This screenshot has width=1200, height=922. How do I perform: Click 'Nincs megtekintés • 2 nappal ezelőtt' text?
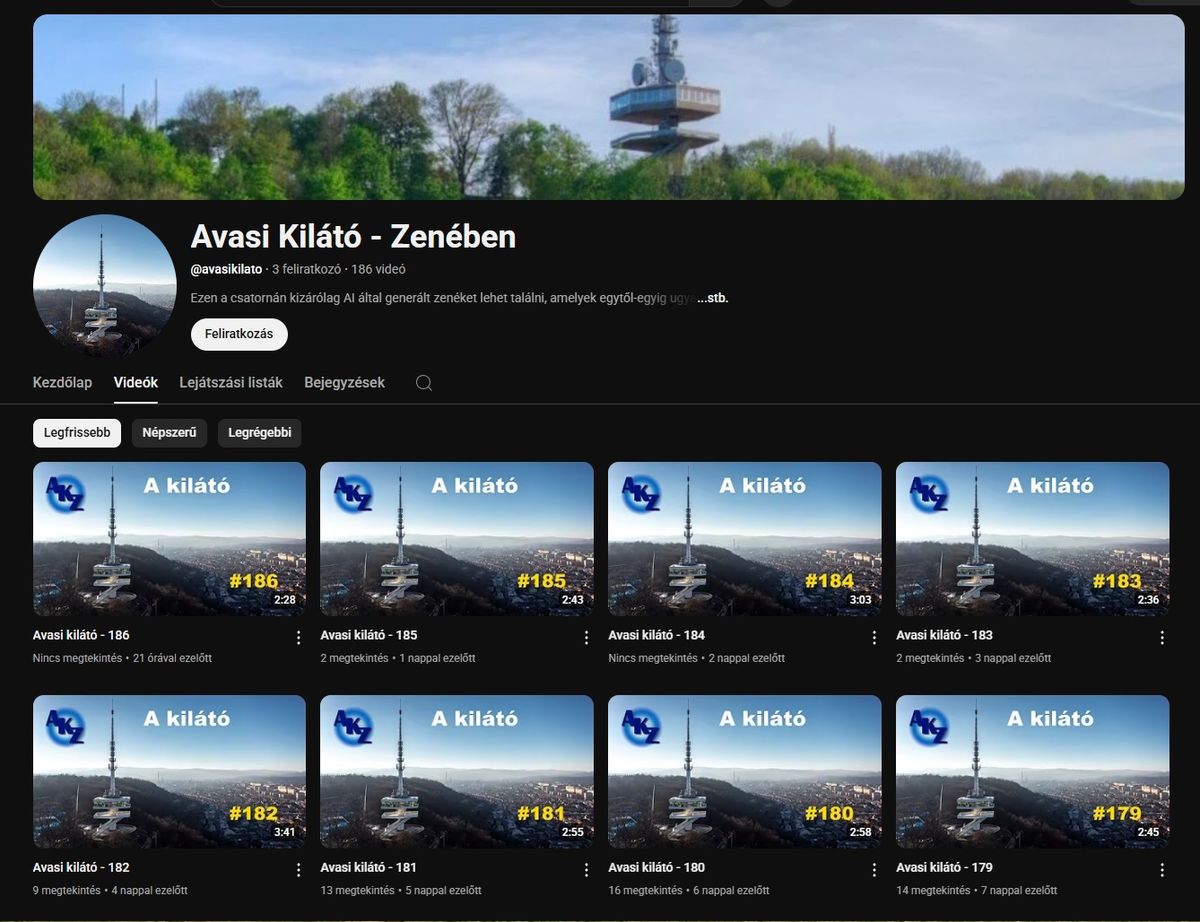[x=697, y=658]
